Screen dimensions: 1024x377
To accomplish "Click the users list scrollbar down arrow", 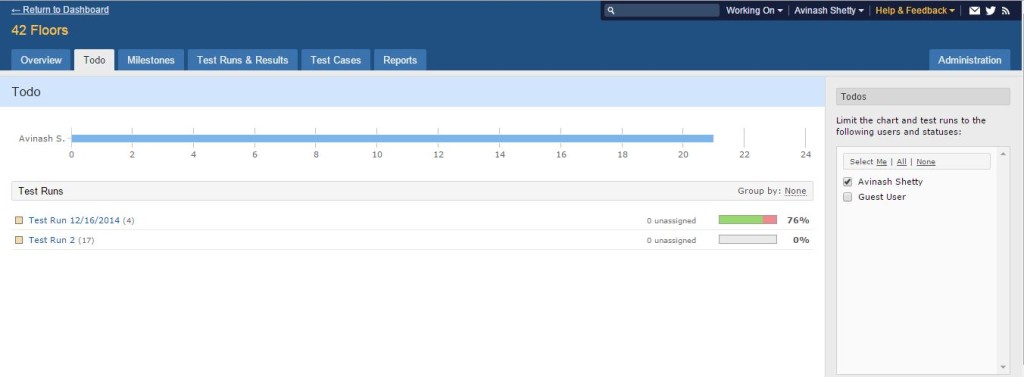I will click(x=1002, y=367).
